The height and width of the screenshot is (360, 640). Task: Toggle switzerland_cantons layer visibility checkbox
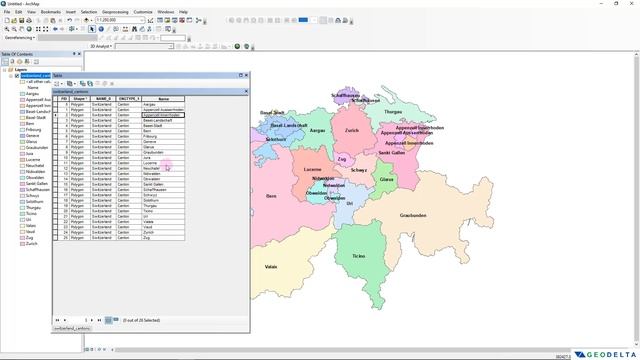pos(17,76)
